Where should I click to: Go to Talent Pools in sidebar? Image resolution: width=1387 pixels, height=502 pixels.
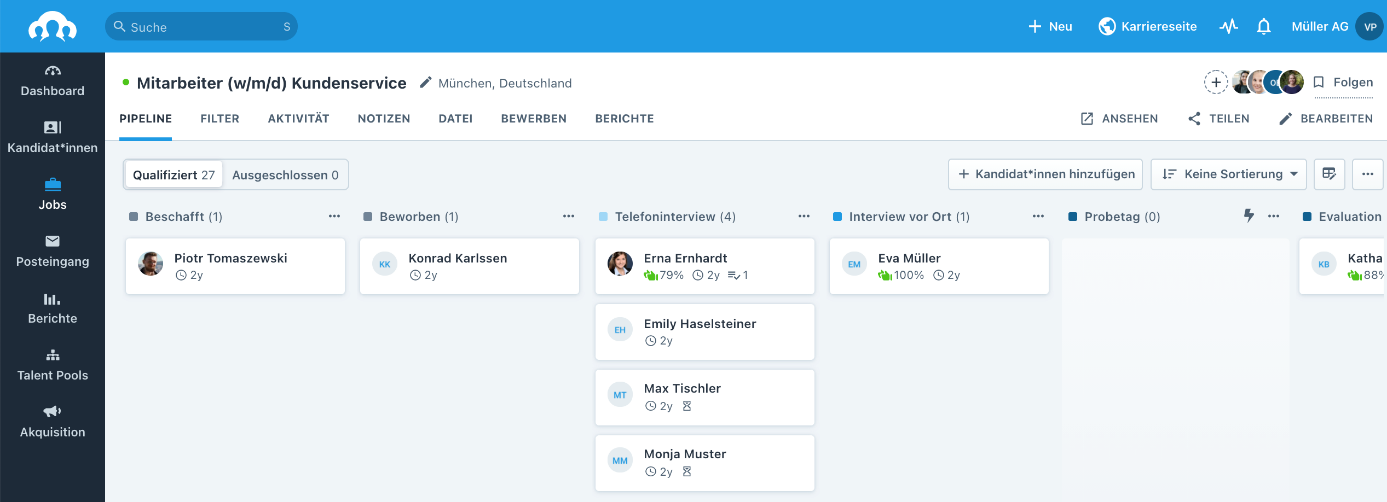pyautogui.click(x=53, y=365)
